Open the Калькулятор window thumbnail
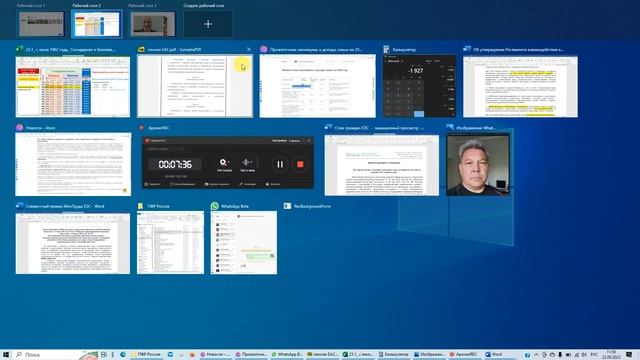Image resolution: width=640 pixels, height=360 pixels. click(419, 86)
